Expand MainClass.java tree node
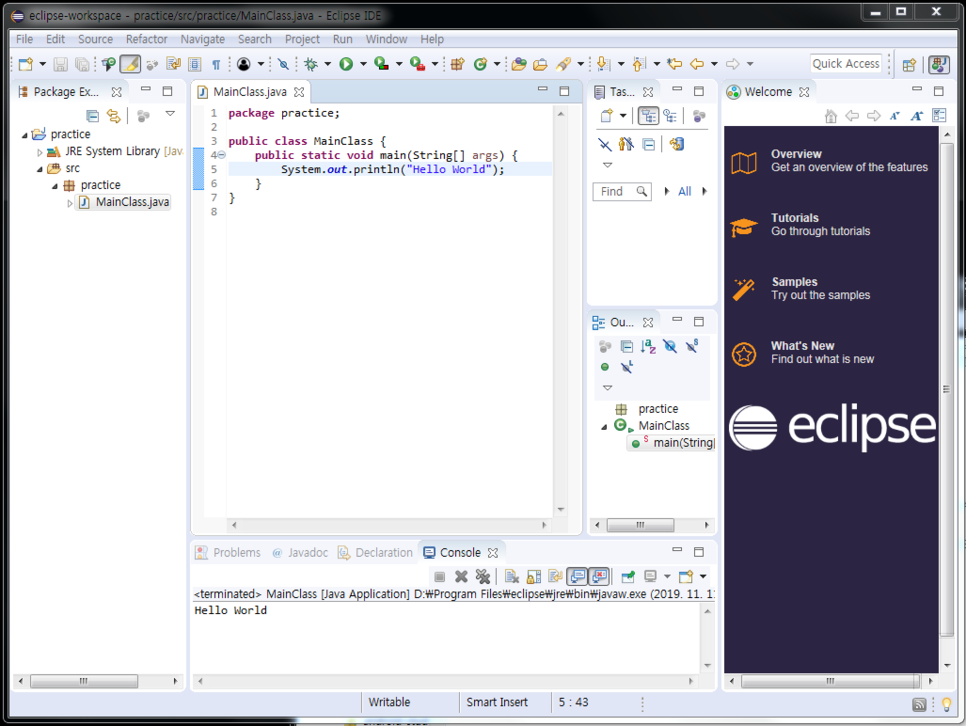This screenshot has height=726, width=966. 70,203
